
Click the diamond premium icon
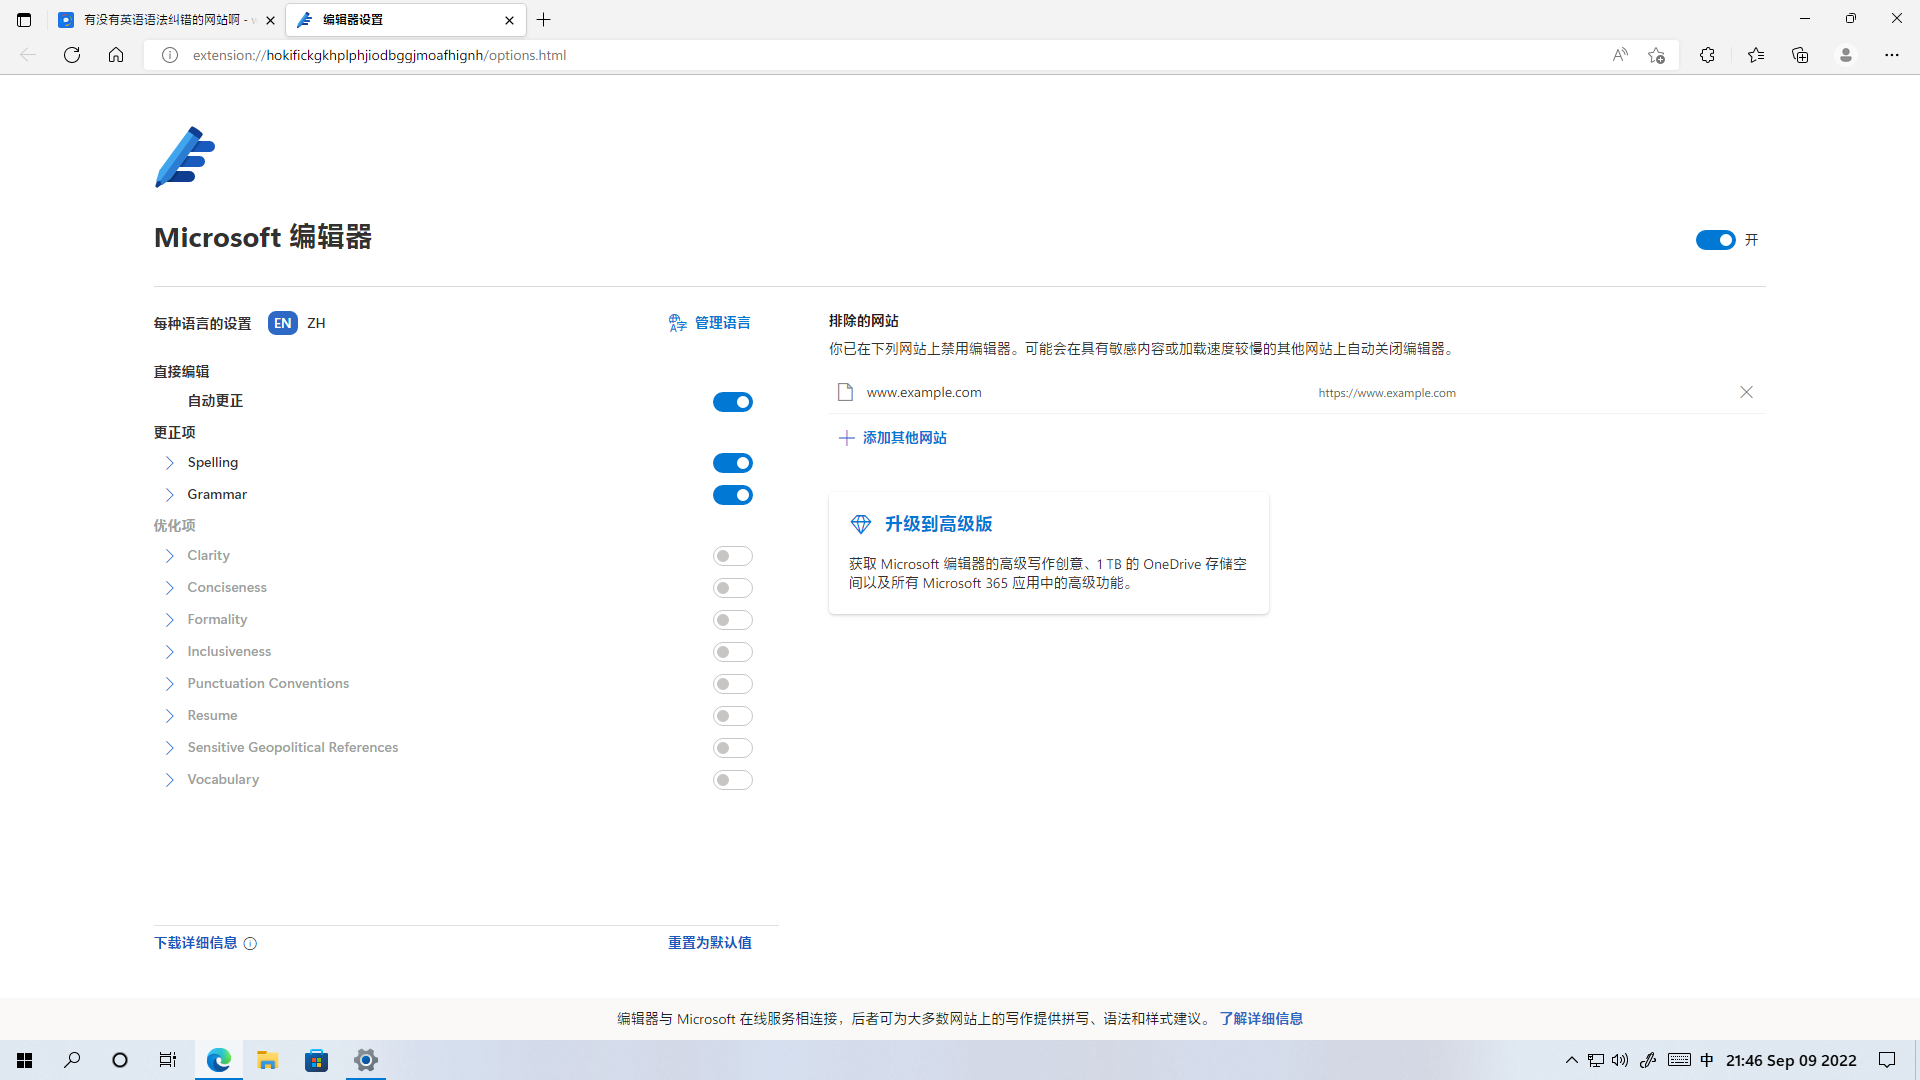[860, 524]
